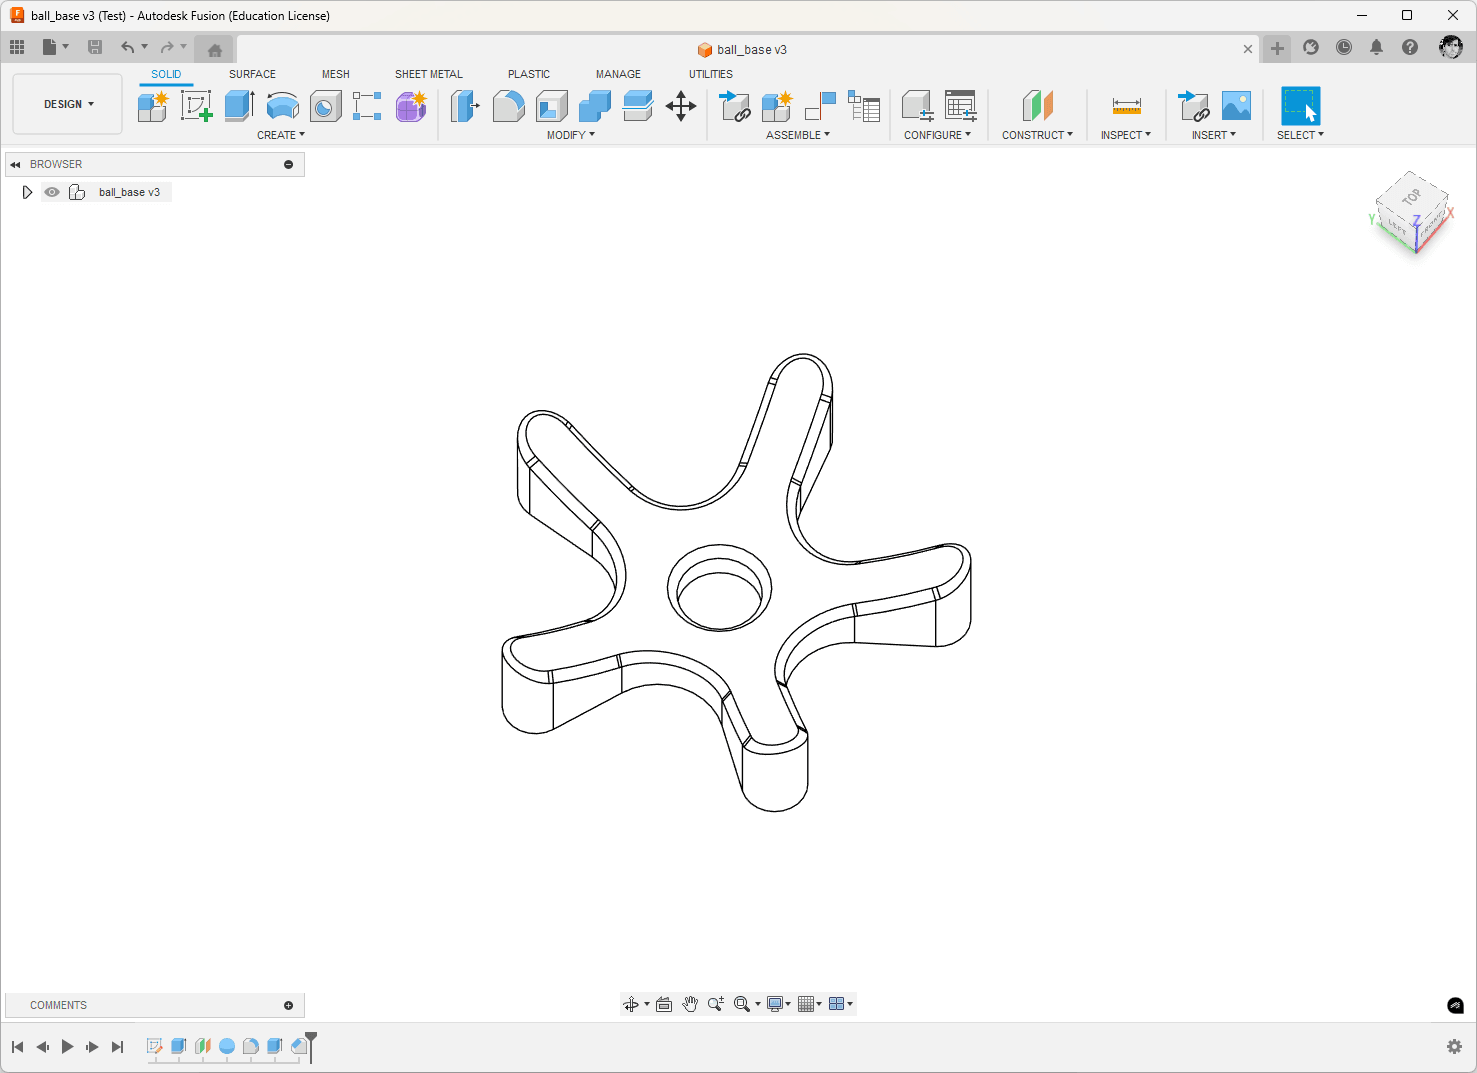Image resolution: width=1477 pixels, height=1073 pixels.
Task: Open the Create Form purple icon
Action: pos(411,106)
